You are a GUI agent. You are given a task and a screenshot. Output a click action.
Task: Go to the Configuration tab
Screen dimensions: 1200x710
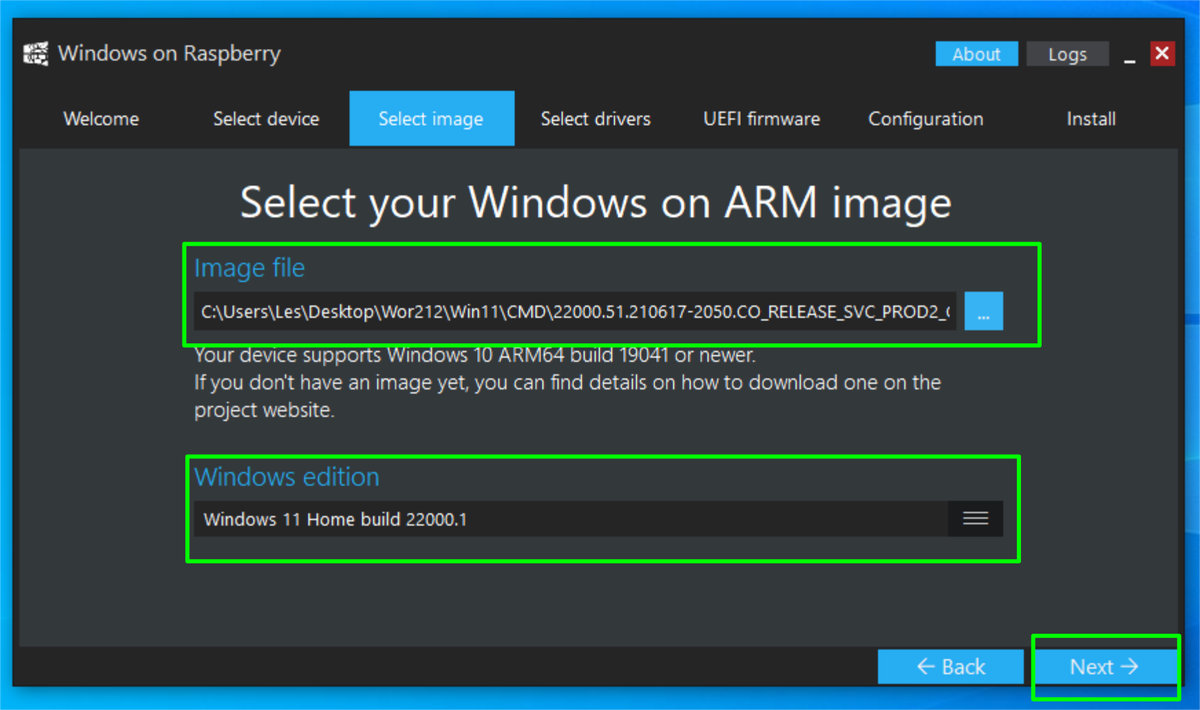coord(925,118)
